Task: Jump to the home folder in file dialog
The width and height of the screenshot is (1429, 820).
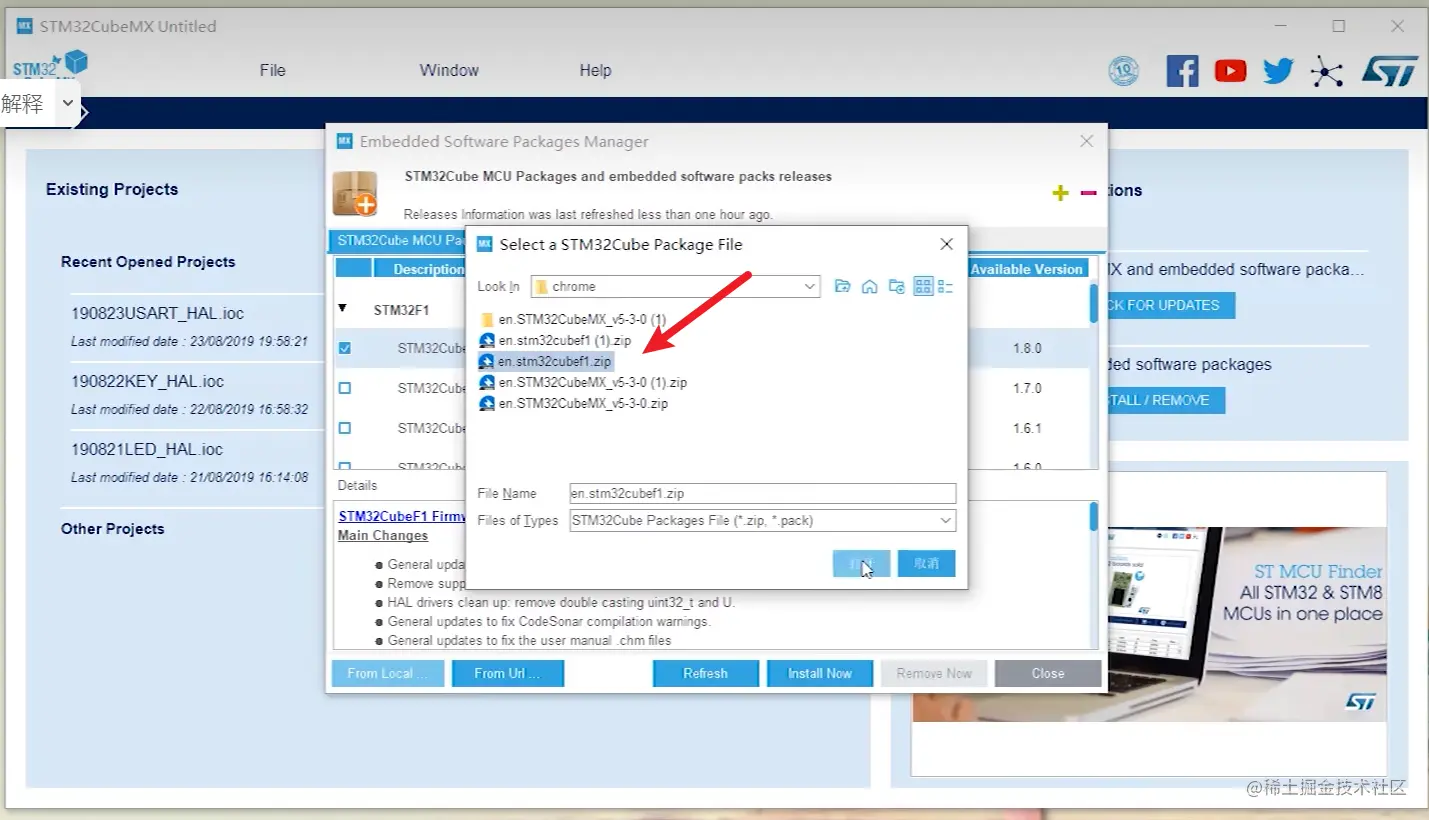Action: (x=869, y=287)
